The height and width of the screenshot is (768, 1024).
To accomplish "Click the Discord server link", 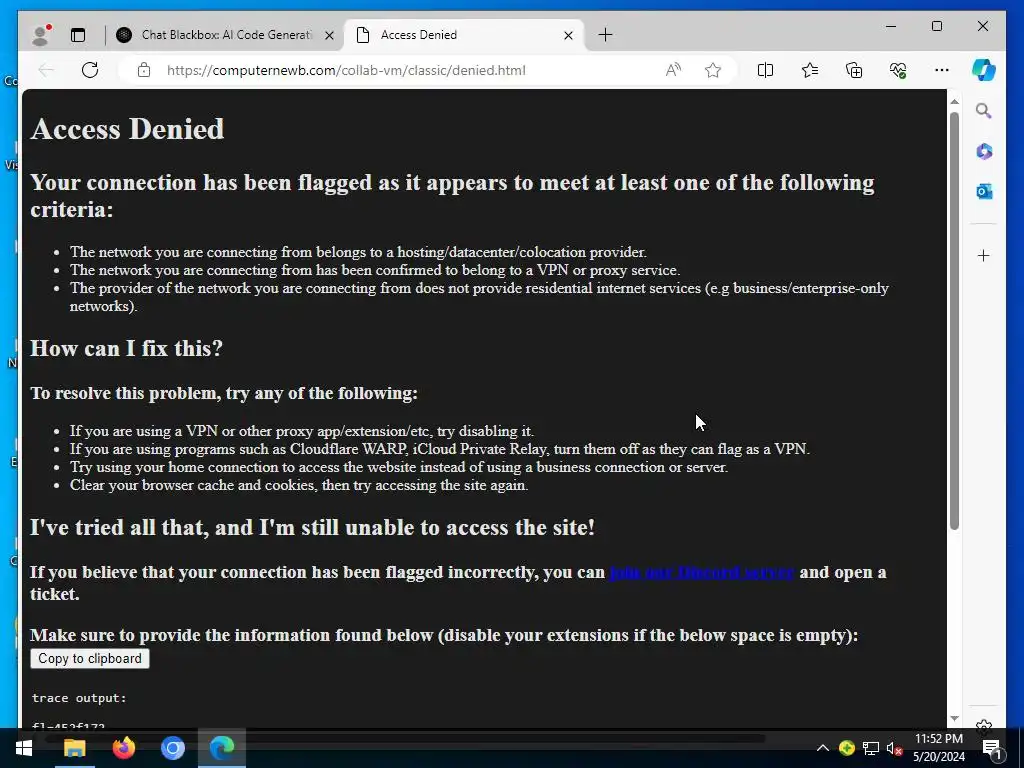I will coord(702,572).
